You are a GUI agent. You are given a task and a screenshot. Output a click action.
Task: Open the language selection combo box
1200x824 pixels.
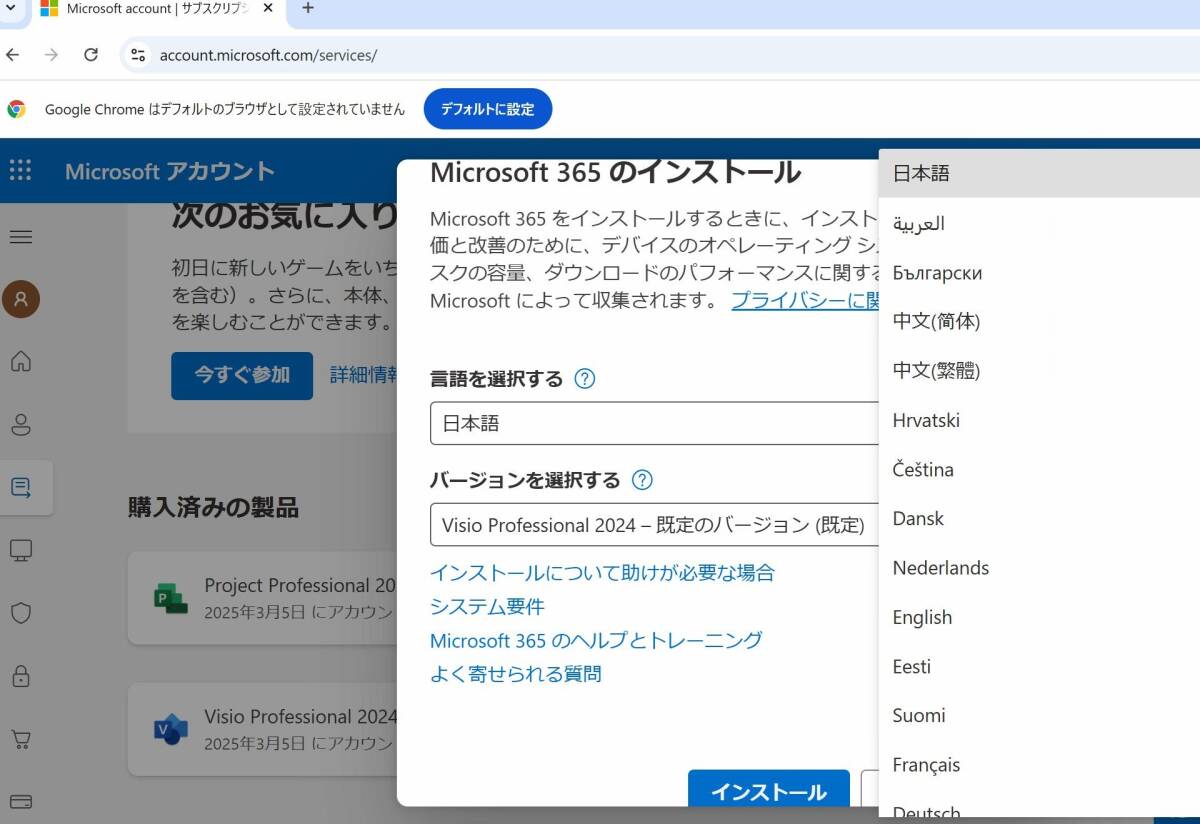654,423
